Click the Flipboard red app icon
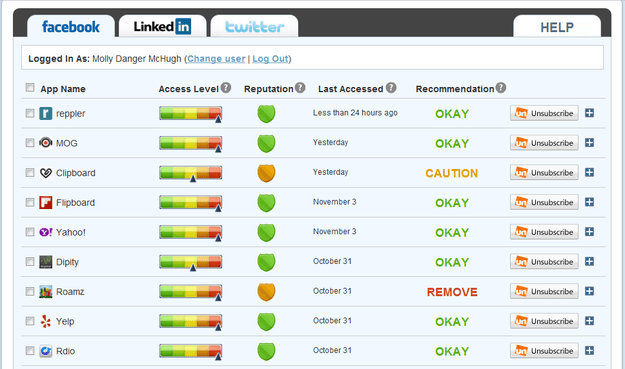Image resolution: width=625 pixels, height=369 pixels. click(x=46, y=202)
